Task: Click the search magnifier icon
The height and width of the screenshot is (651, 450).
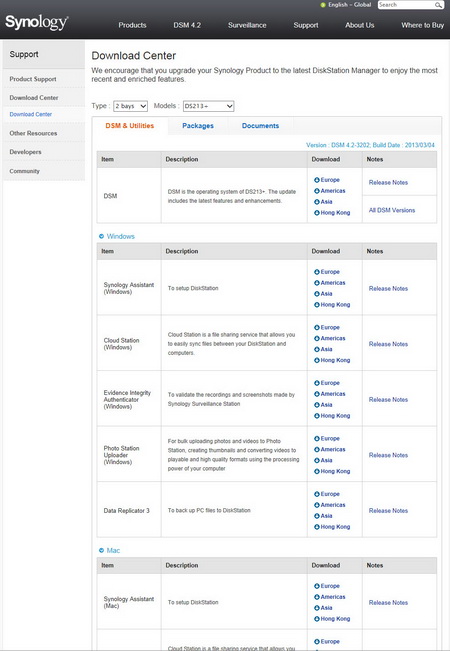Action: coord(438,5)
